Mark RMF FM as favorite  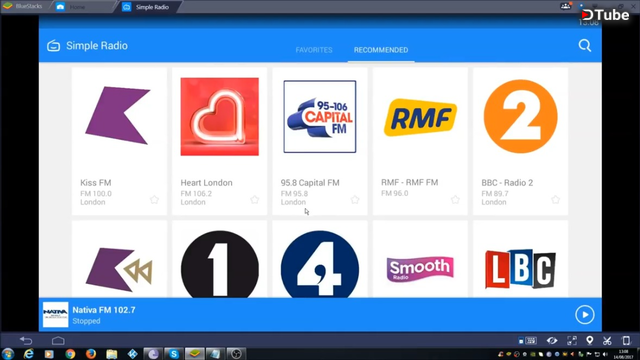(x=455, y=200)
